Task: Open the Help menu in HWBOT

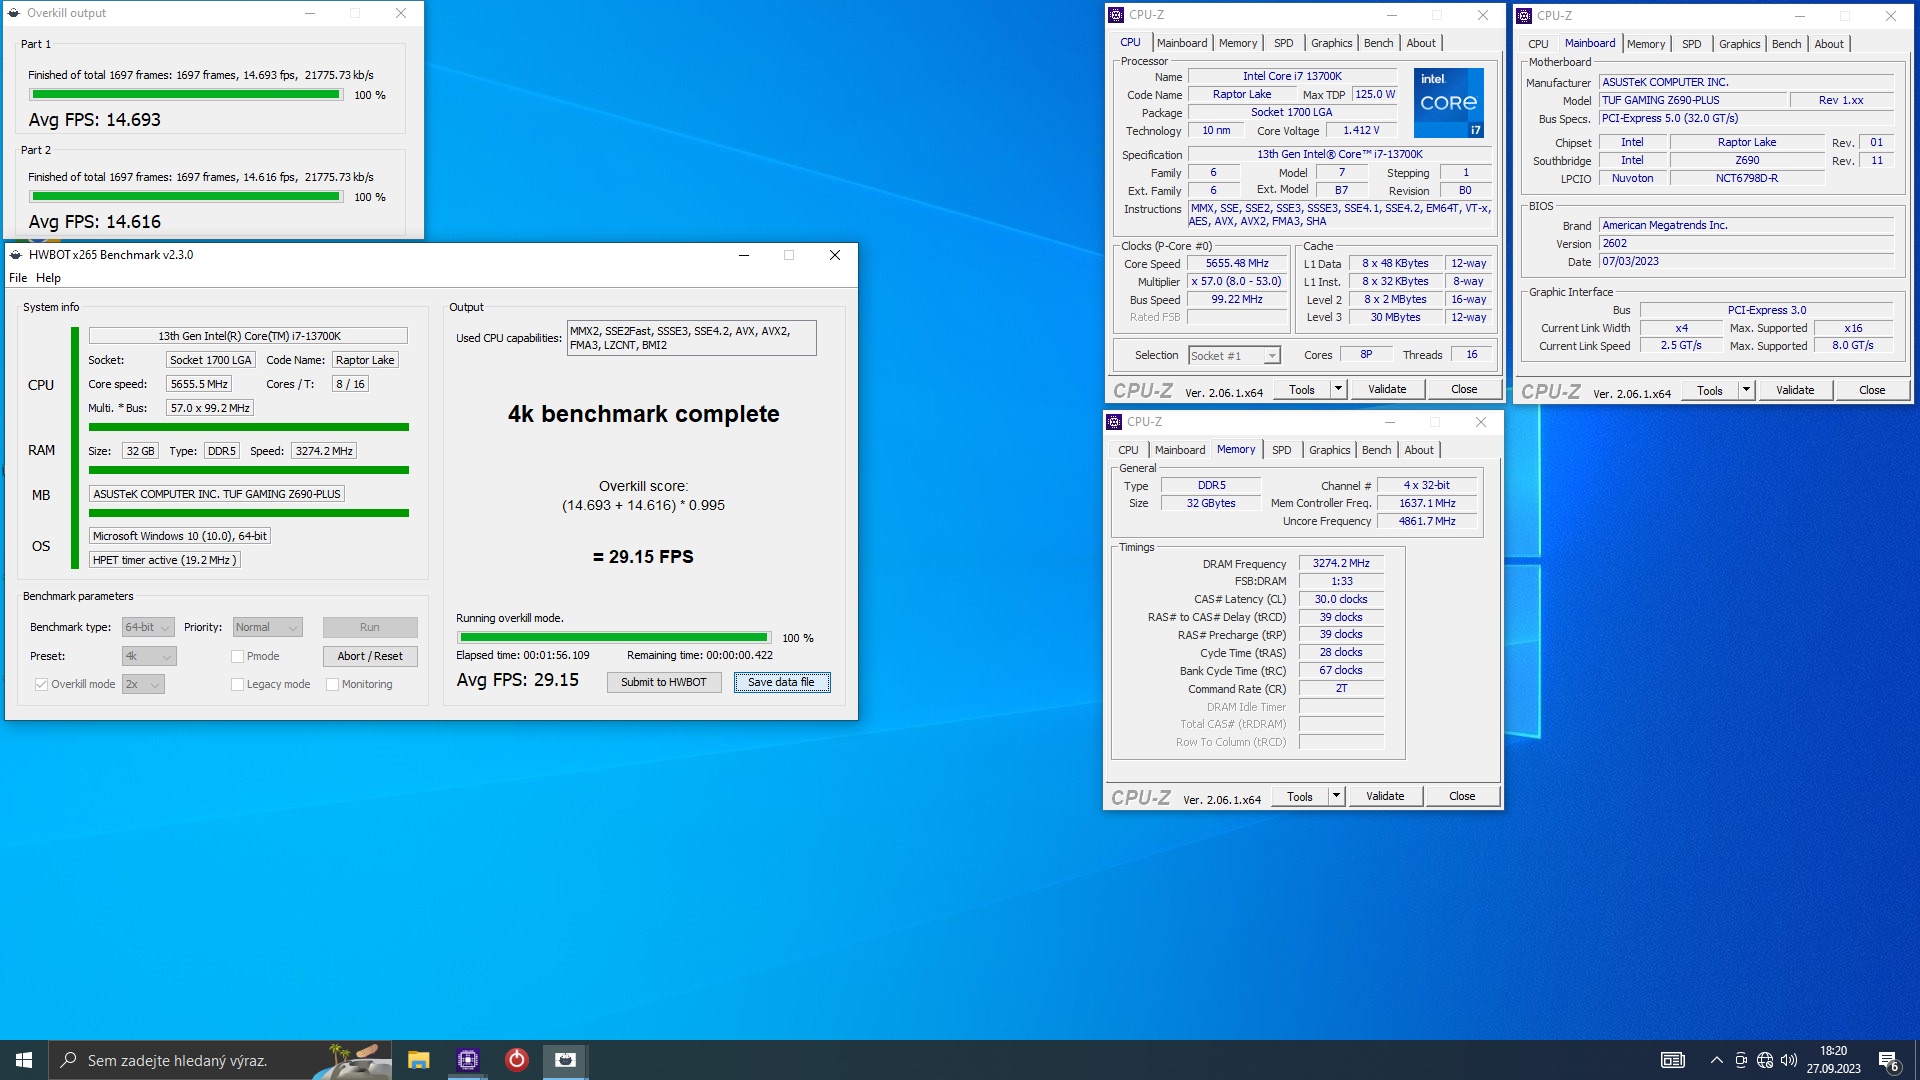Action: point(48,278)
